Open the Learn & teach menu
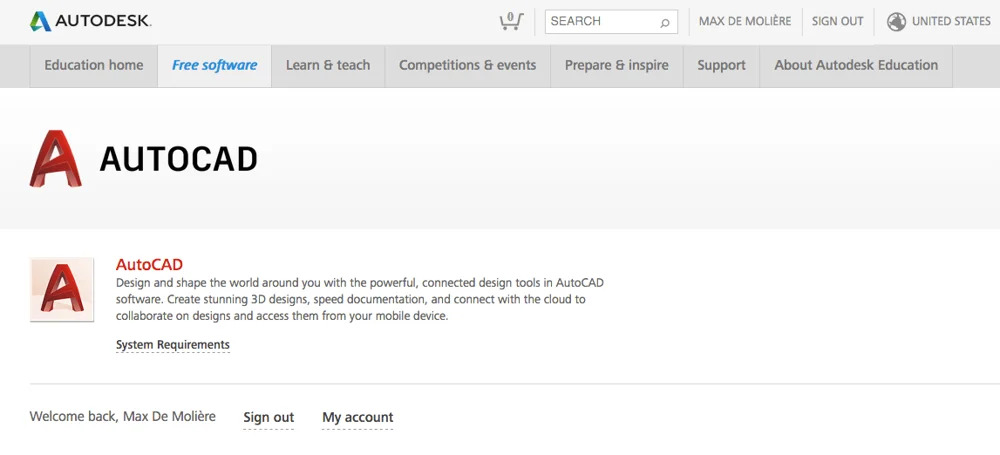The image size is (1000, 455). coord(328,65)
